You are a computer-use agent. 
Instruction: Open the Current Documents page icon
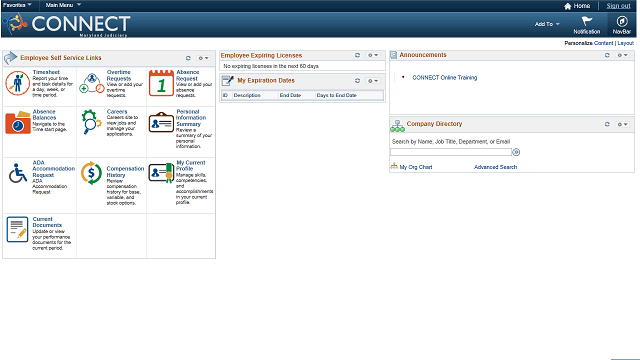click(18, 229)
